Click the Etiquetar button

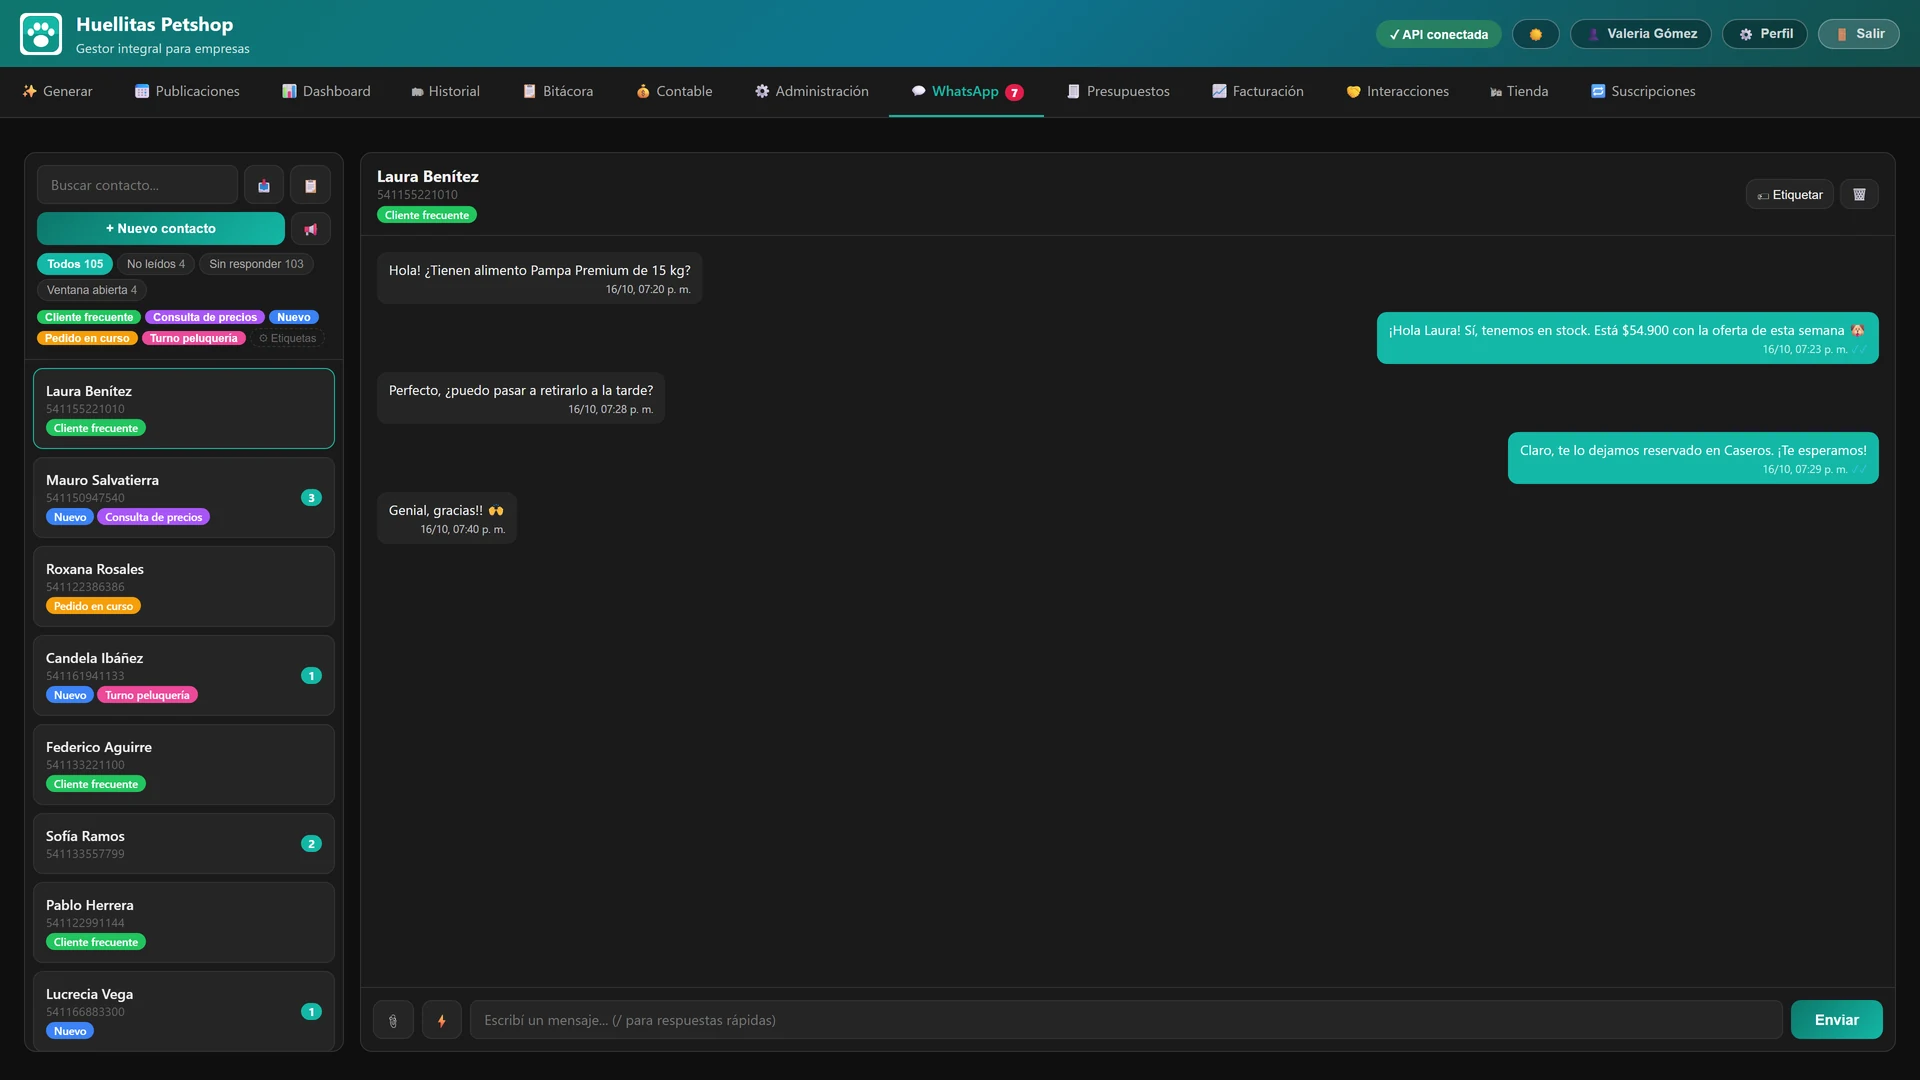point(1790,194)
